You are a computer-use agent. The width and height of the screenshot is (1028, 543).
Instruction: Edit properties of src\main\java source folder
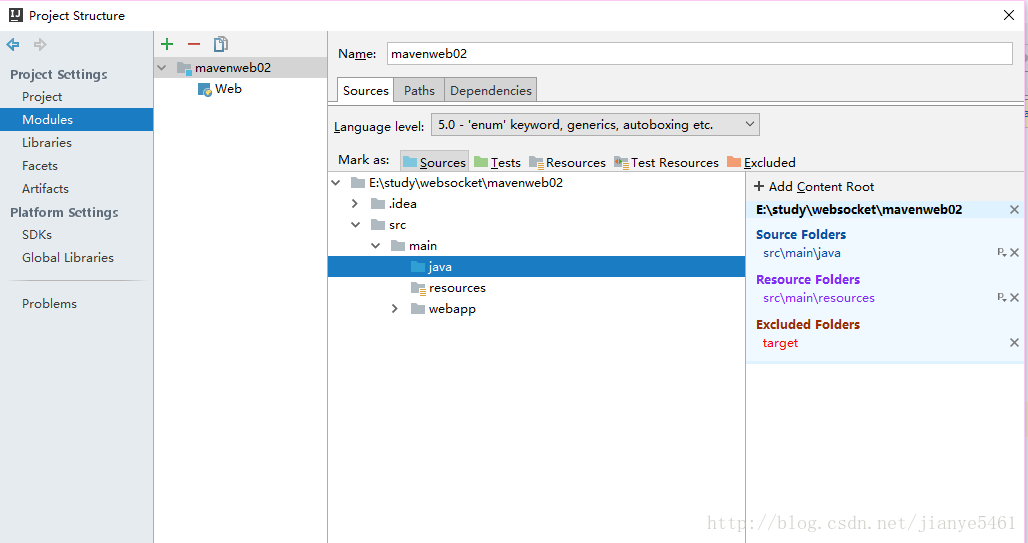1001,252
